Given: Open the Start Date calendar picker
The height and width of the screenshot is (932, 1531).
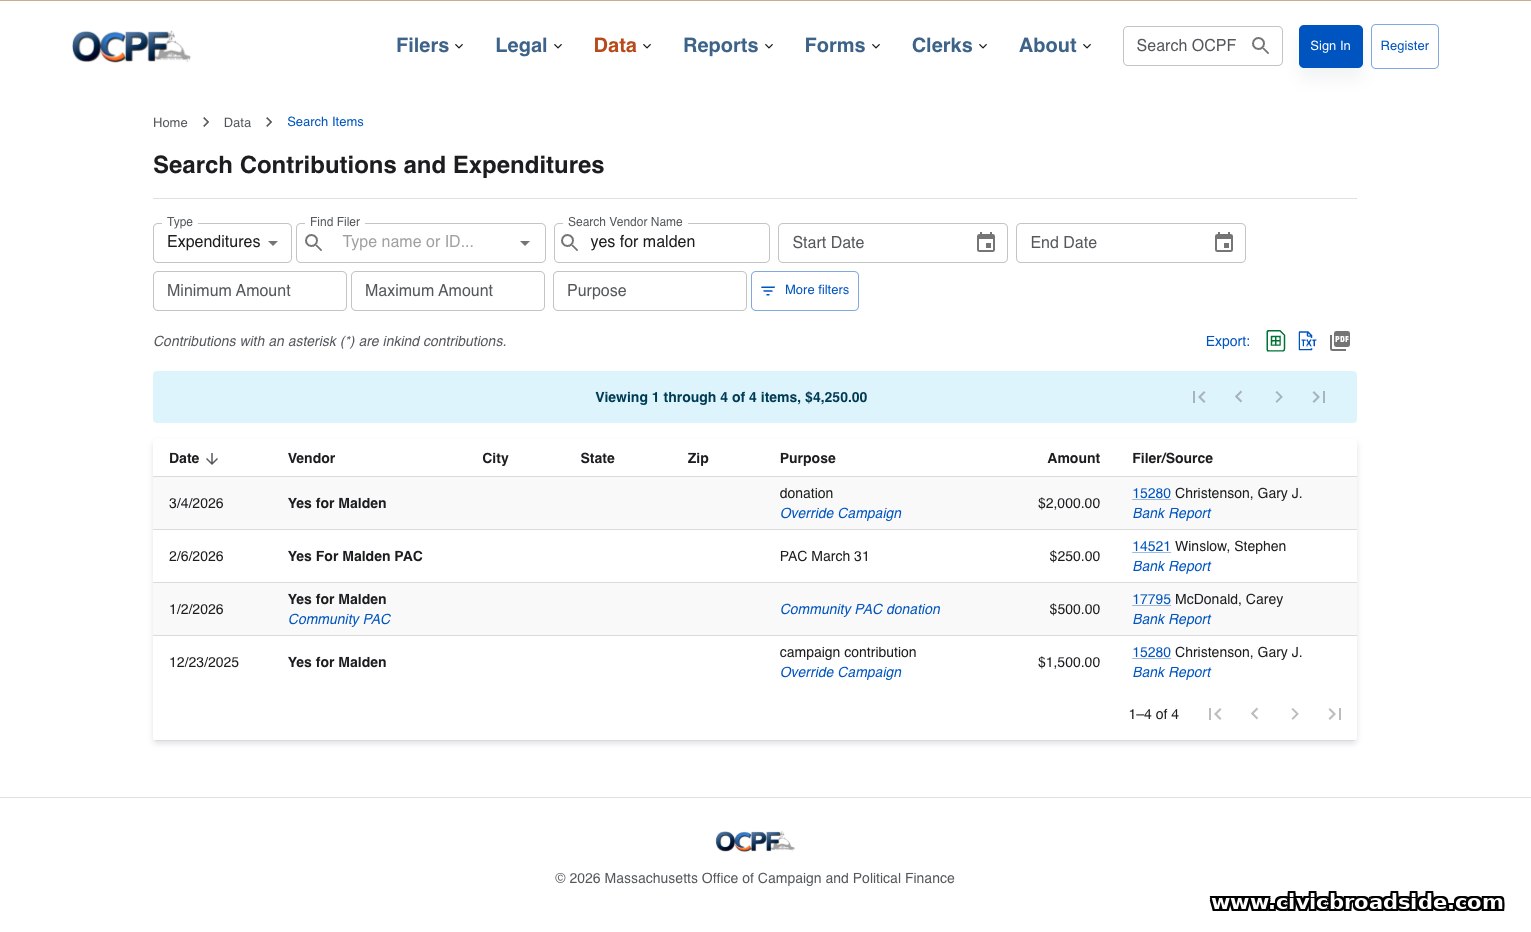Looking at the screenshot, I should pos(986,243).
